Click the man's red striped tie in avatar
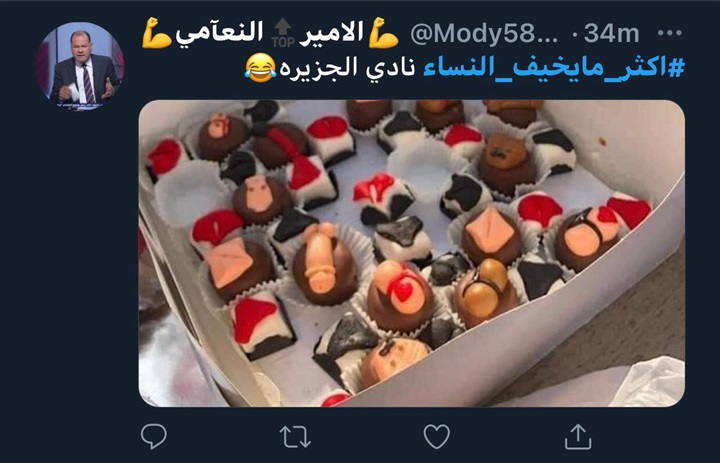This screenshot has height=463, width=720. tap(88, 83)
